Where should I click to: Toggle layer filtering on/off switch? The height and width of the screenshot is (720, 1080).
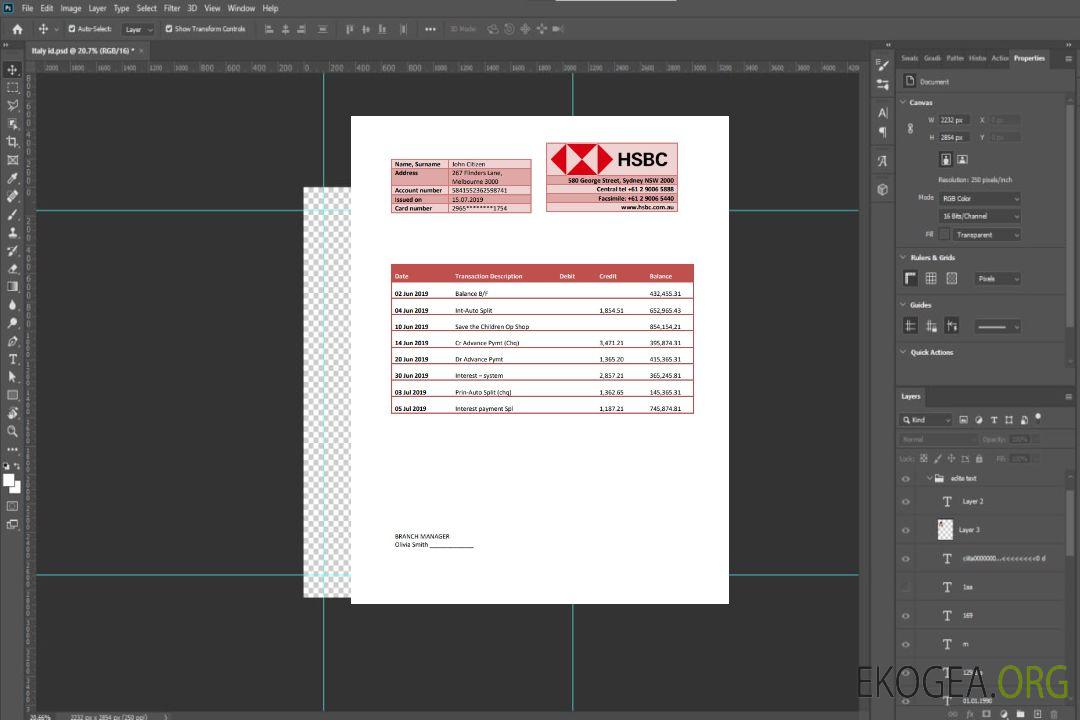click(x=1038, y=418)
